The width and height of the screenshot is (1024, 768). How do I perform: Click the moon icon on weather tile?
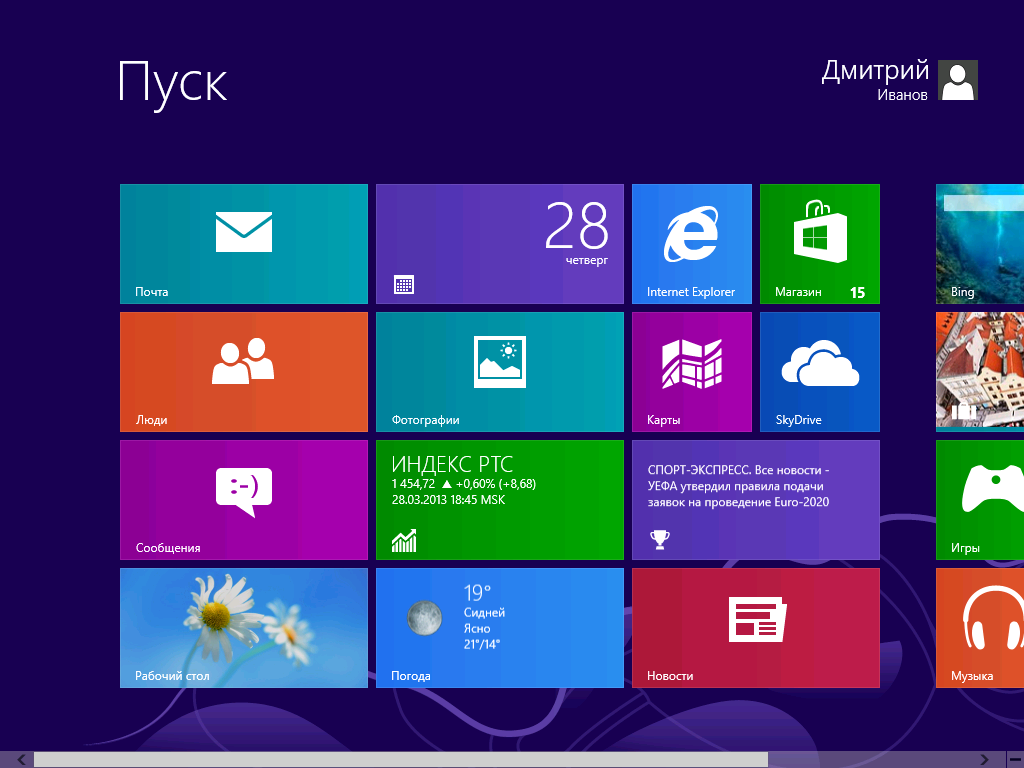click(x=424, y=618)
